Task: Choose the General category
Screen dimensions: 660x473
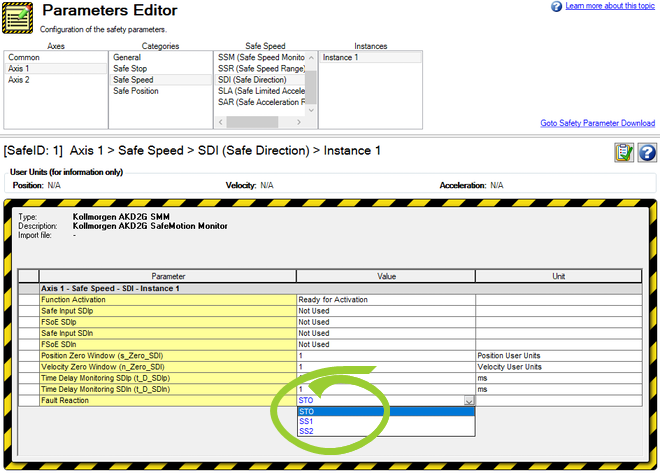Action: [x=160, y=57]
